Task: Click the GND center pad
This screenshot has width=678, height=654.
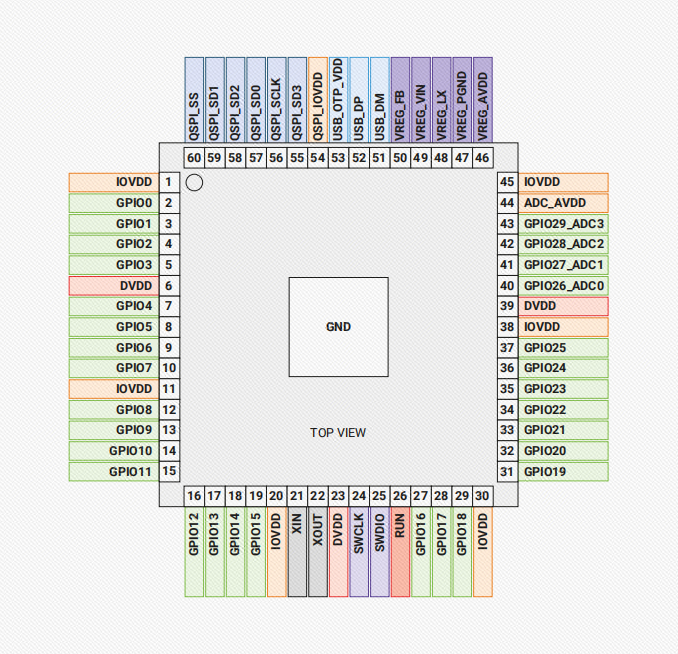Action: coord(339,327)
